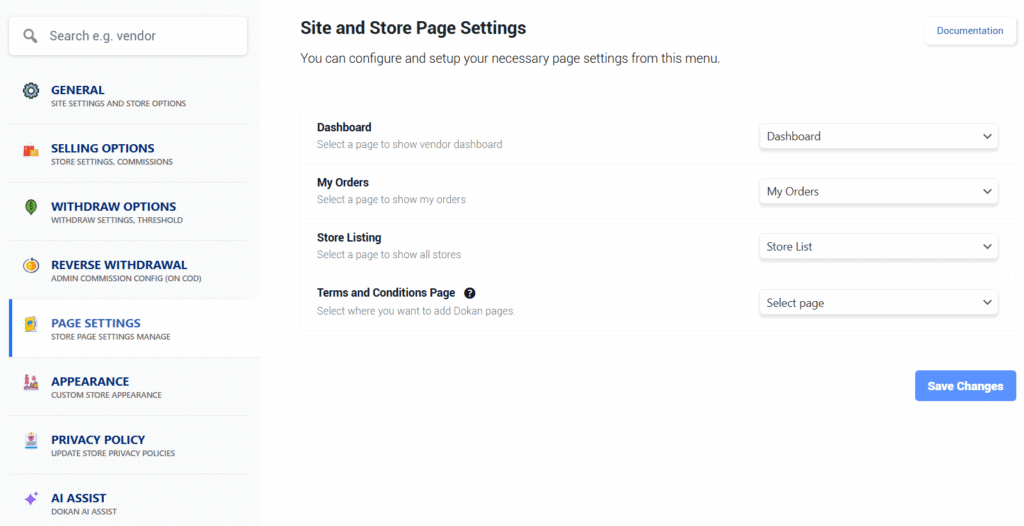Viewport: 1024px width, 526px height.
Task: Go to Selling Options settings tab
Action: click(103, 153)
